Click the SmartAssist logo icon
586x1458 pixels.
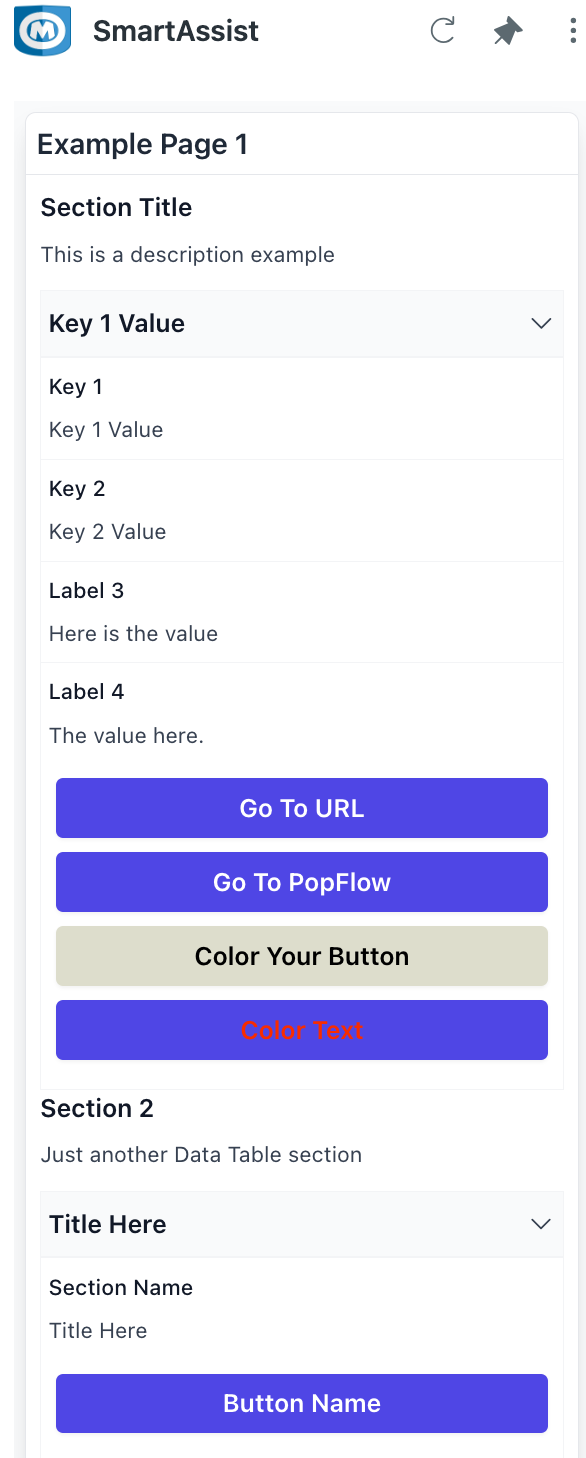(x=43, y=30)
